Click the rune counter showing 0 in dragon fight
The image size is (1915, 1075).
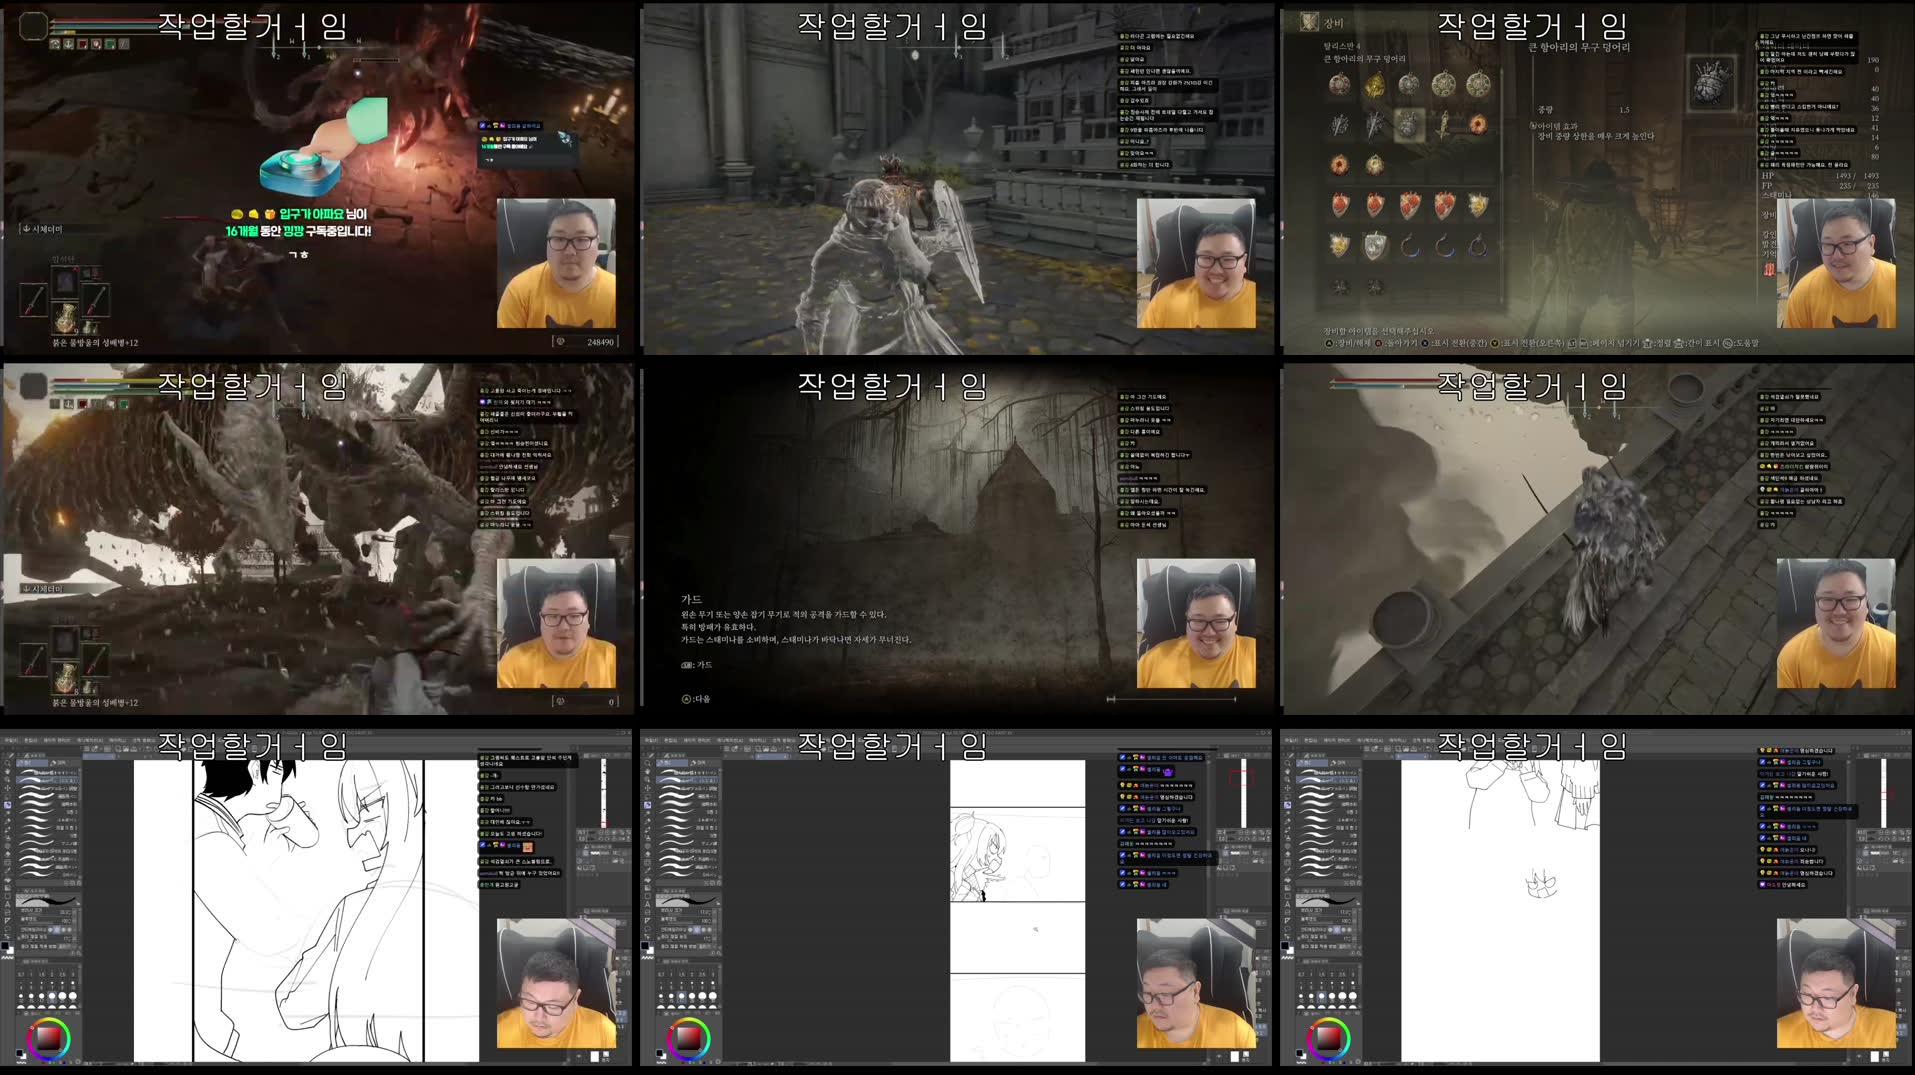pos(586,702)
